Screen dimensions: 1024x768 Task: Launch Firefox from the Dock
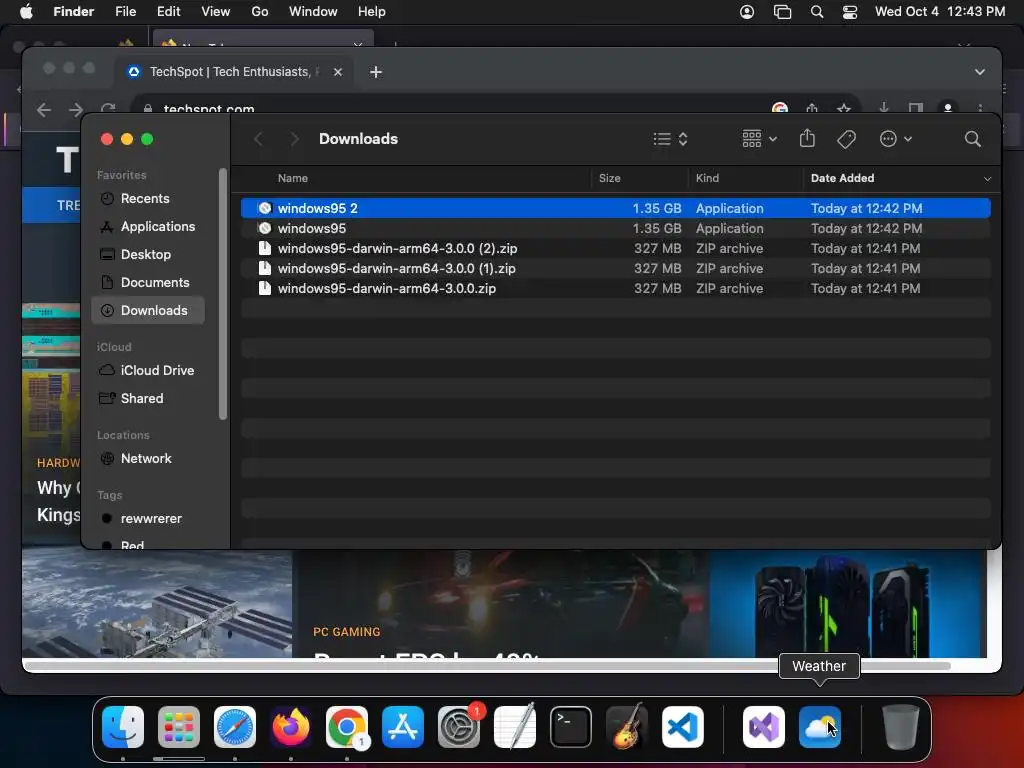291,727
